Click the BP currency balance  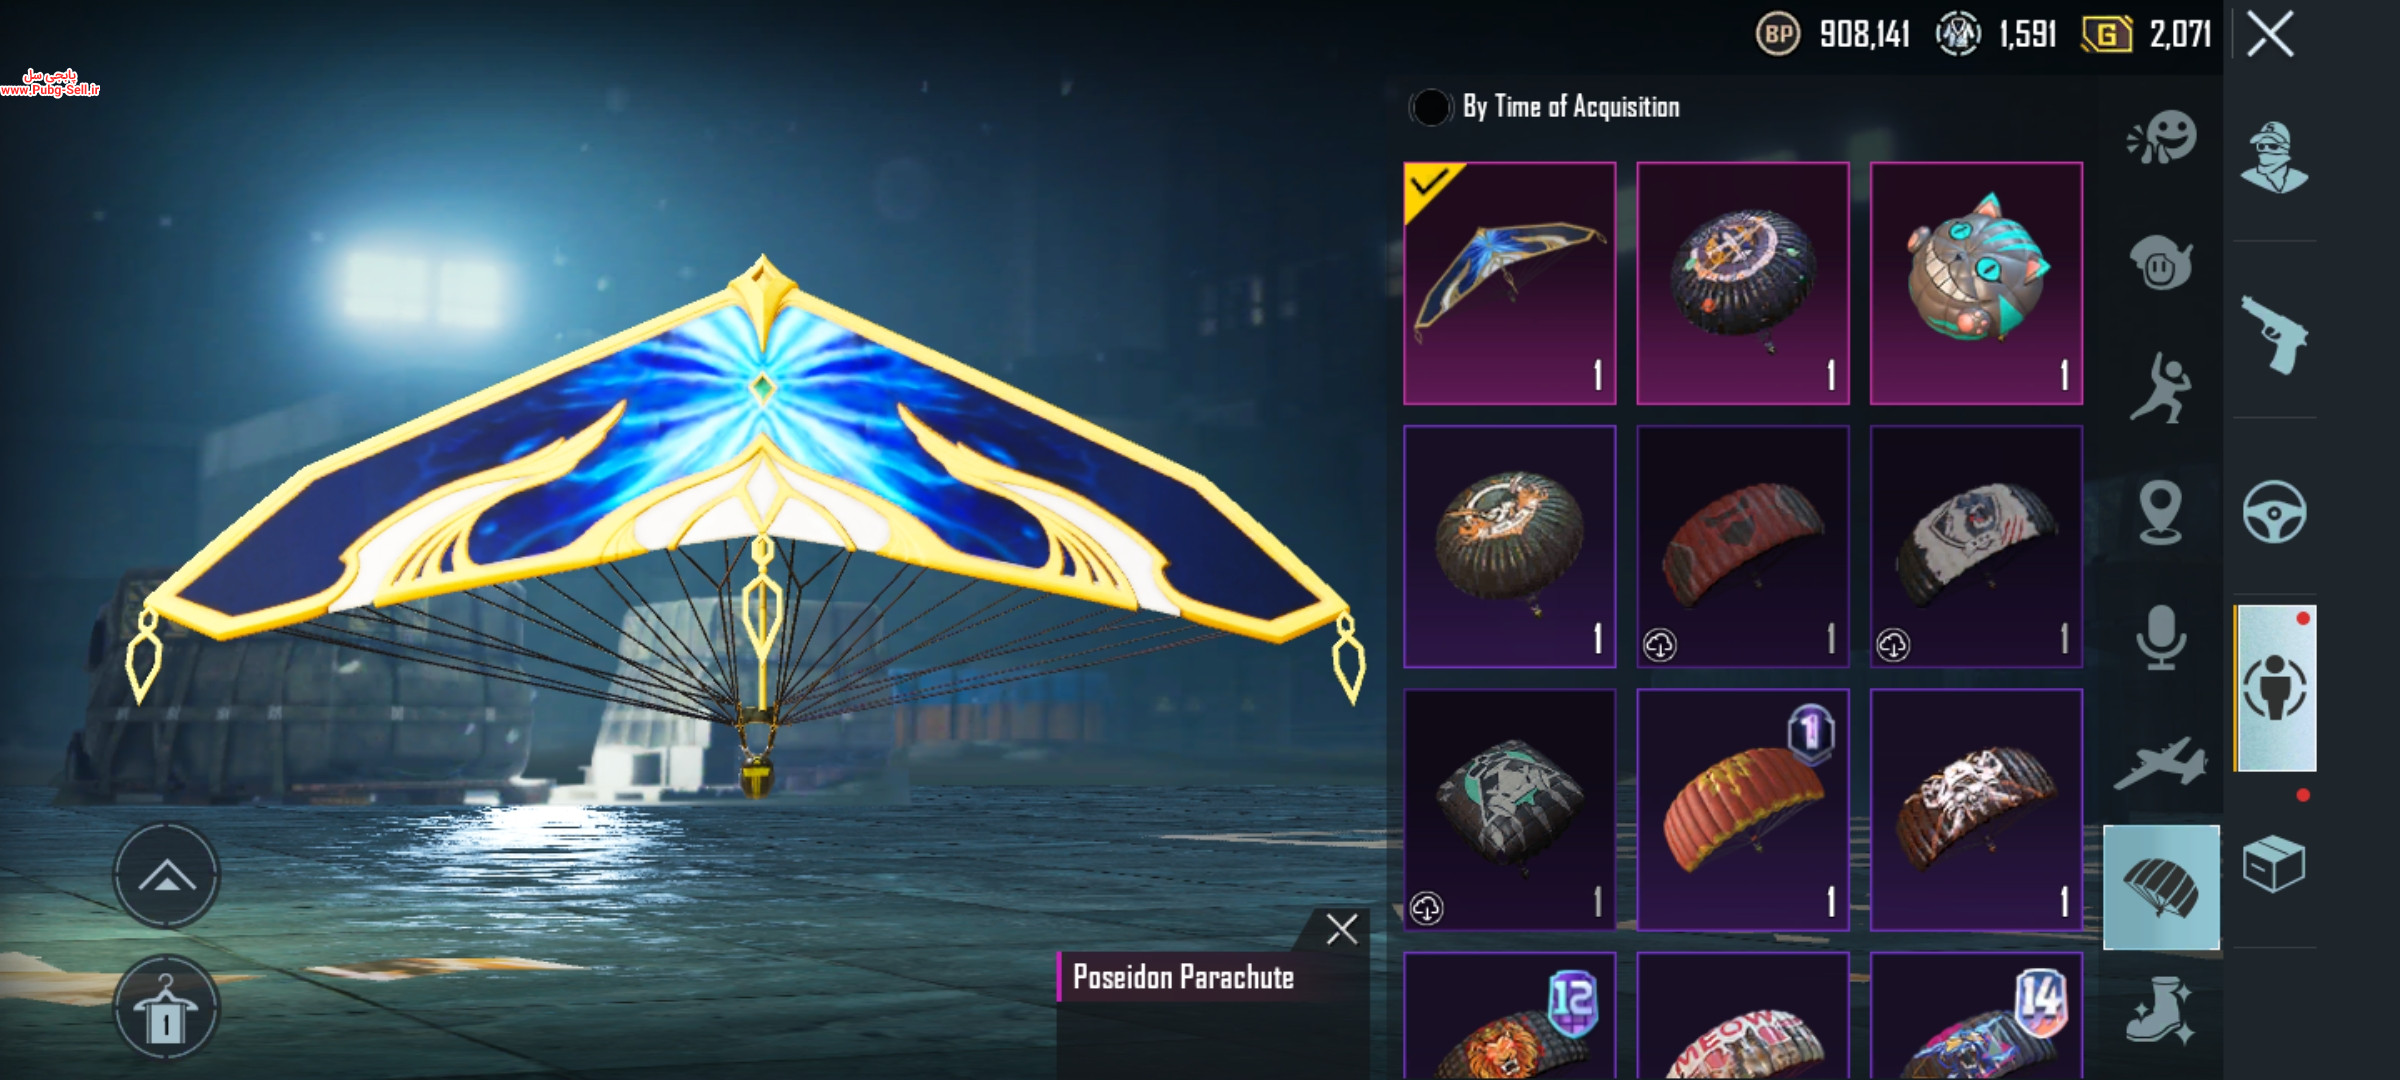pos(1833,34)
